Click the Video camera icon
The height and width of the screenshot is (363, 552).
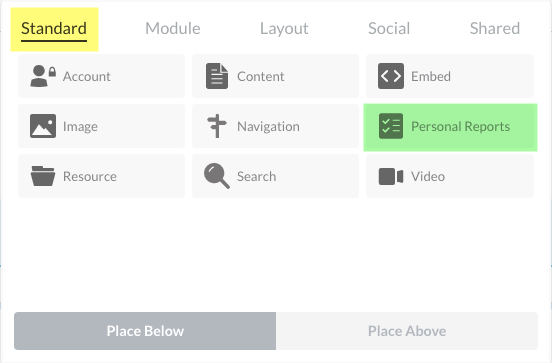[391, 176]
